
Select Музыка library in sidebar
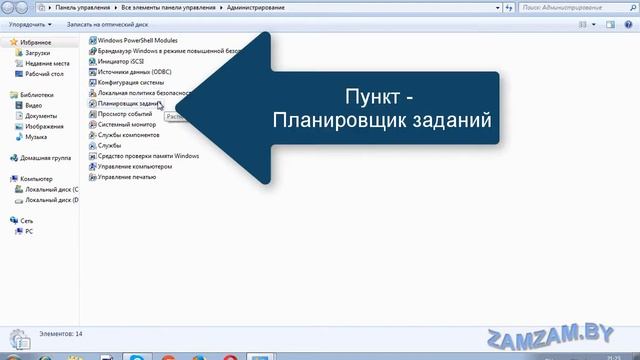coord(36,137)
